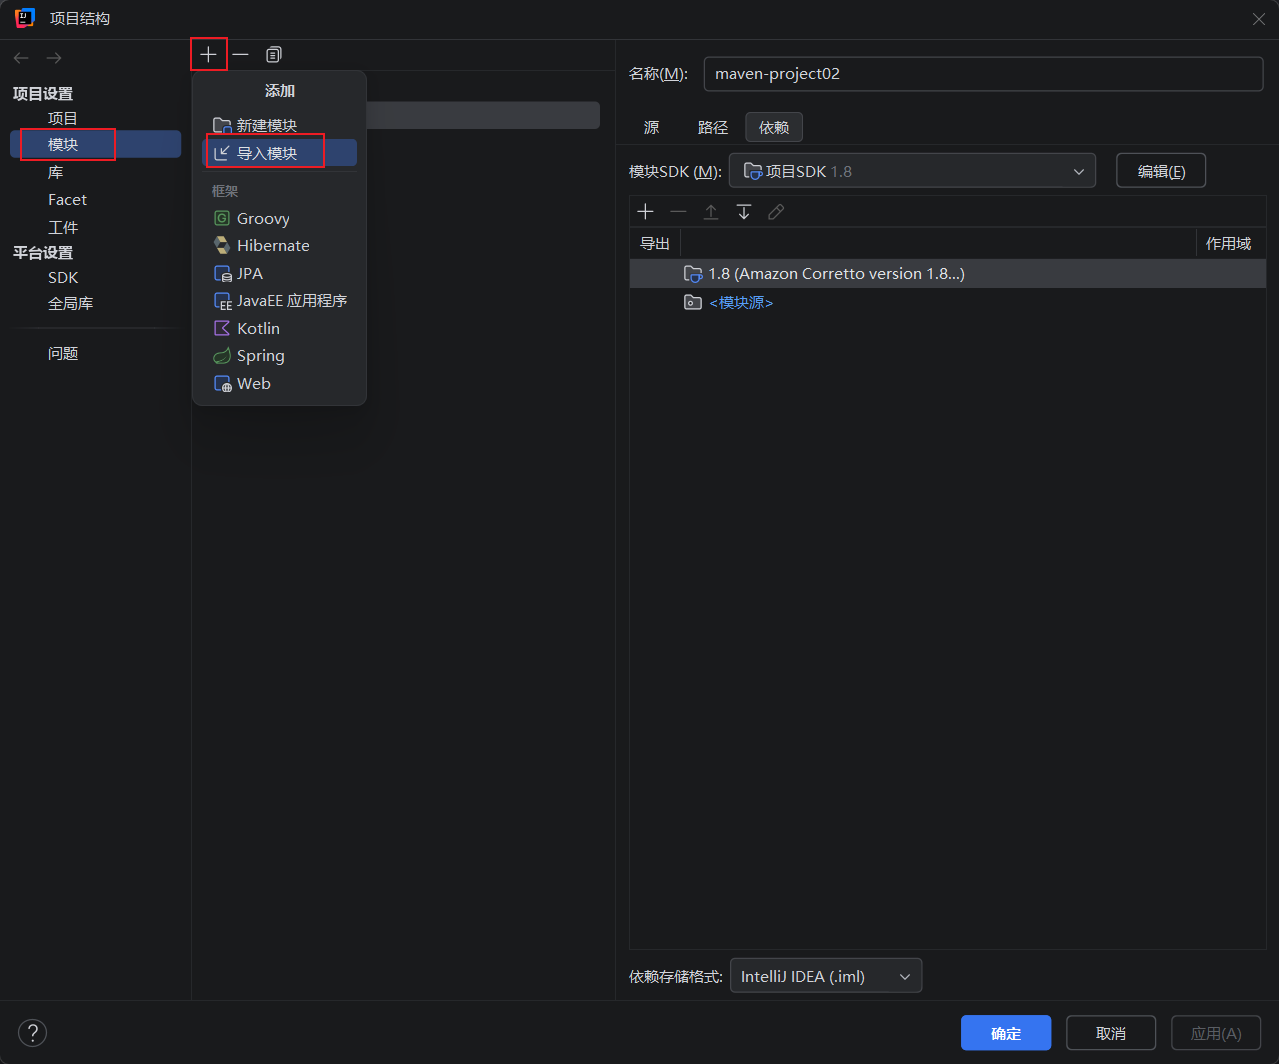The width and height of the screenshot is (1279, 1064).
Task: Switch to the 依赖 tab
Action: 774,128
